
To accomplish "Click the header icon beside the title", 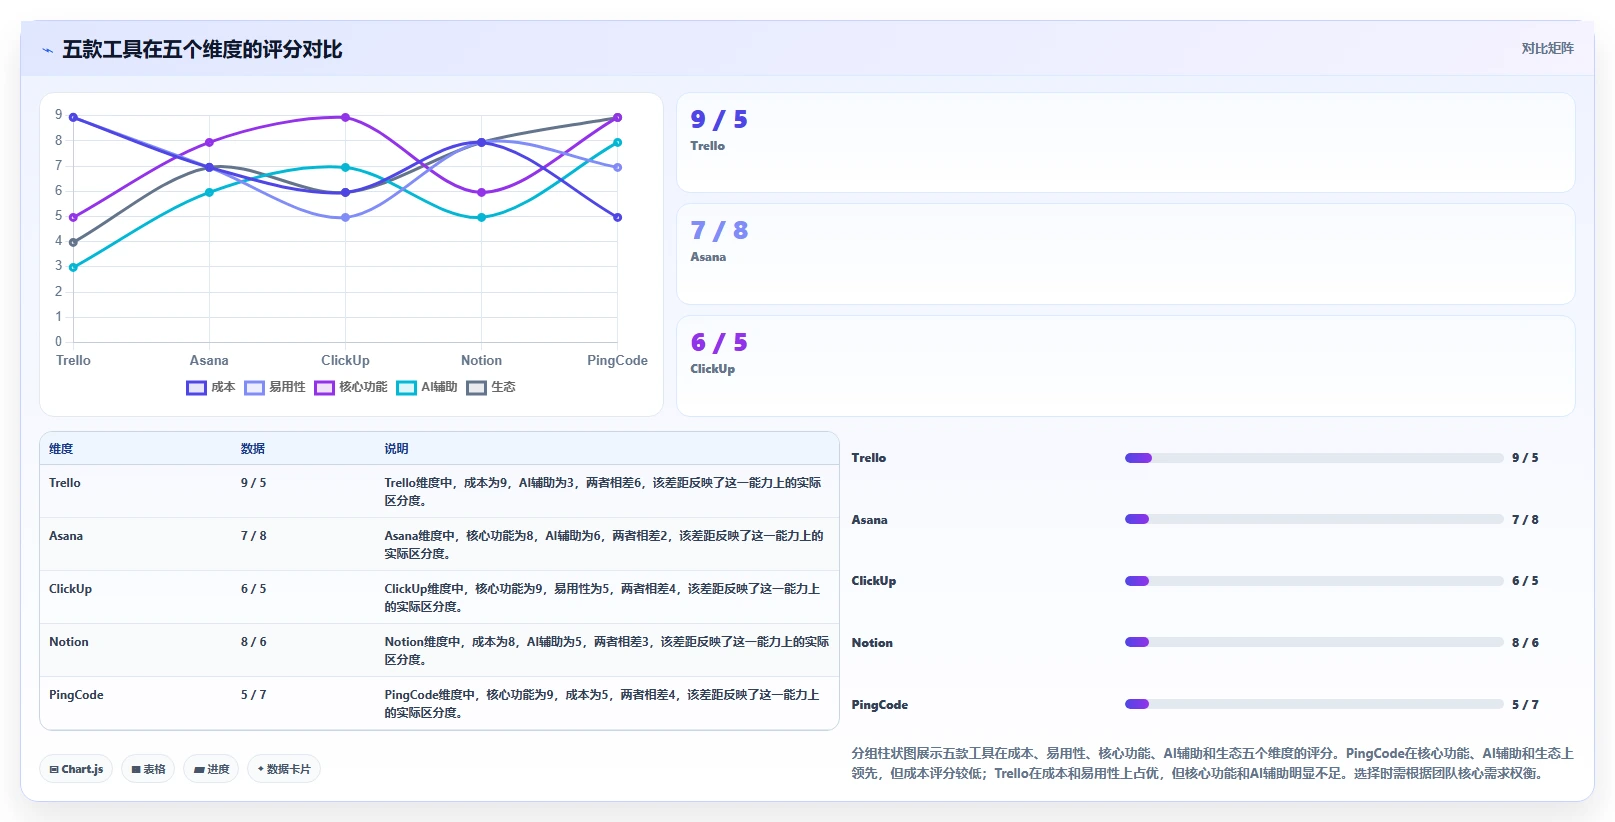I will point(47,50).
